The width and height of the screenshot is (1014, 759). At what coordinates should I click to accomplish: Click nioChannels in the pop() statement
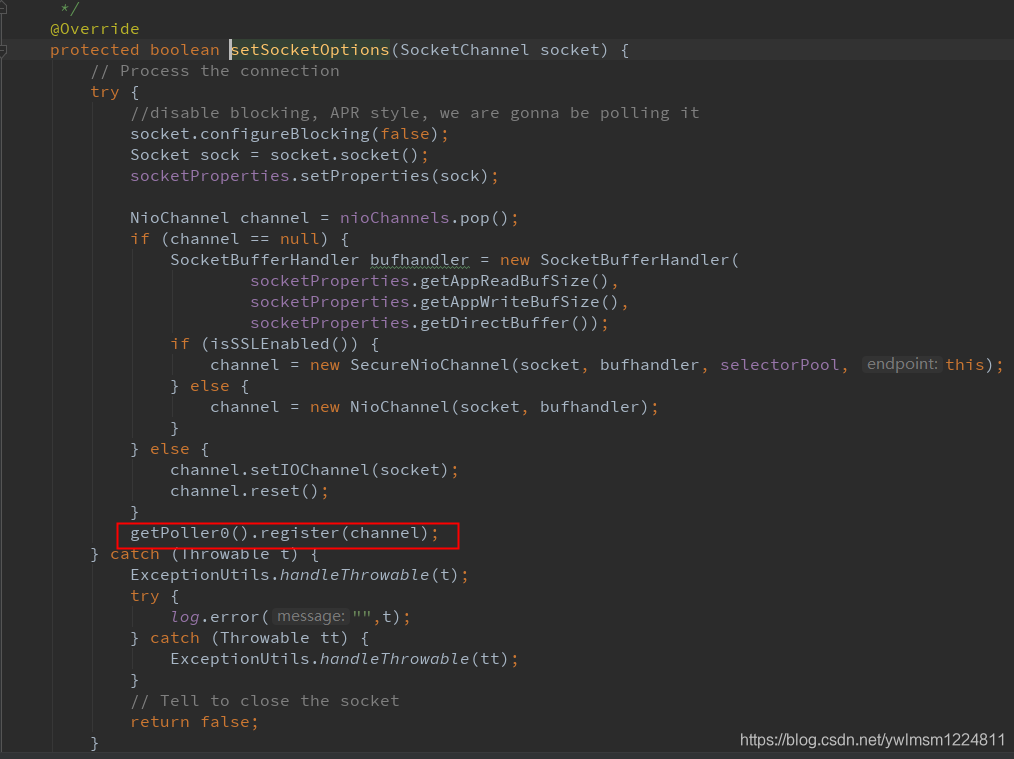point(394,218)
